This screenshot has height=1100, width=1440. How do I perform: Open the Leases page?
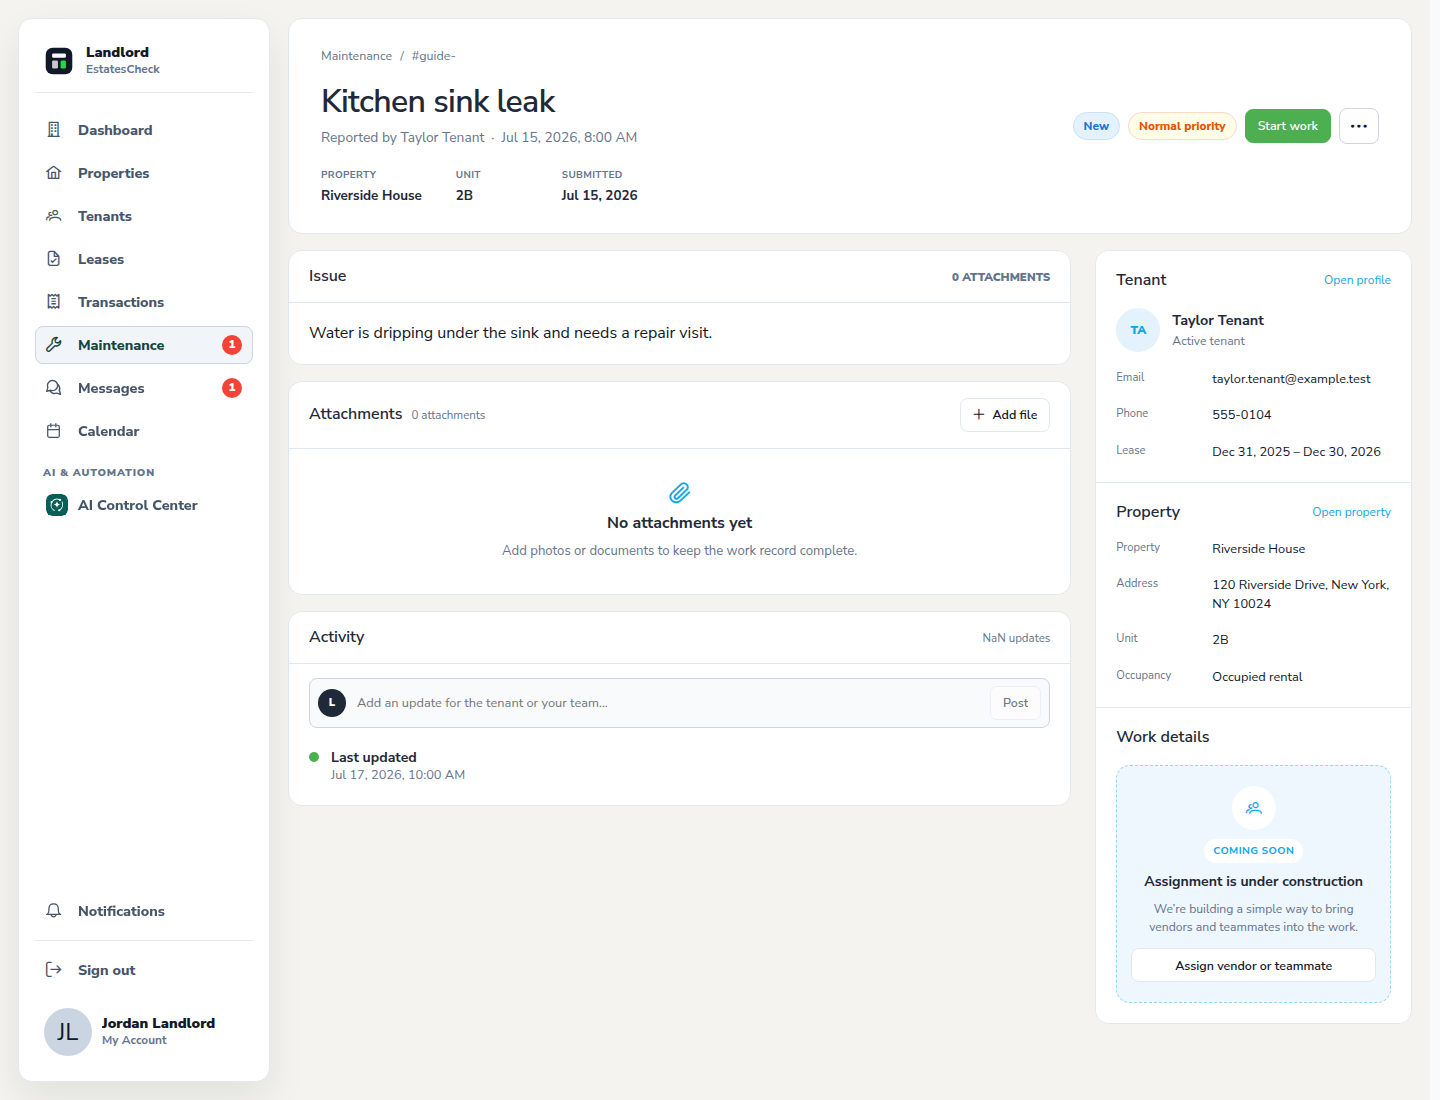[144, 259]
